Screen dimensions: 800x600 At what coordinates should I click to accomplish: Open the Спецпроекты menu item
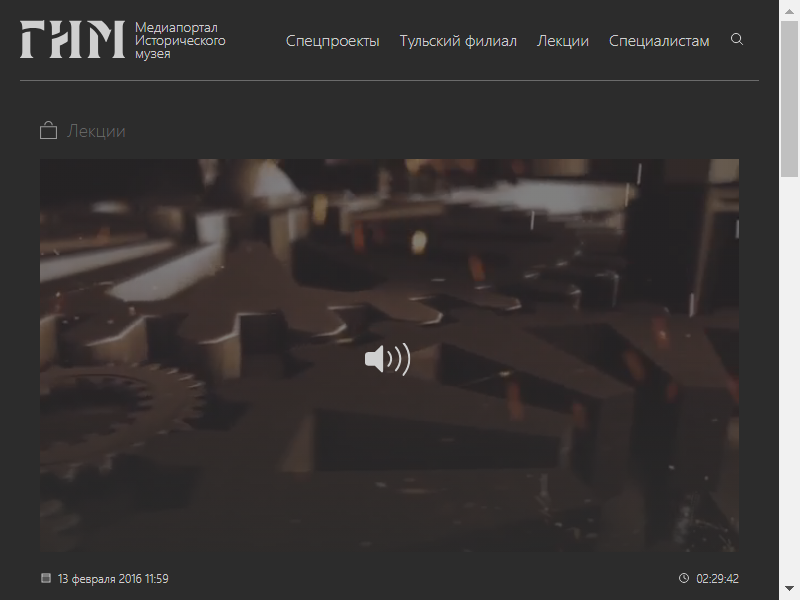point(332,41)
